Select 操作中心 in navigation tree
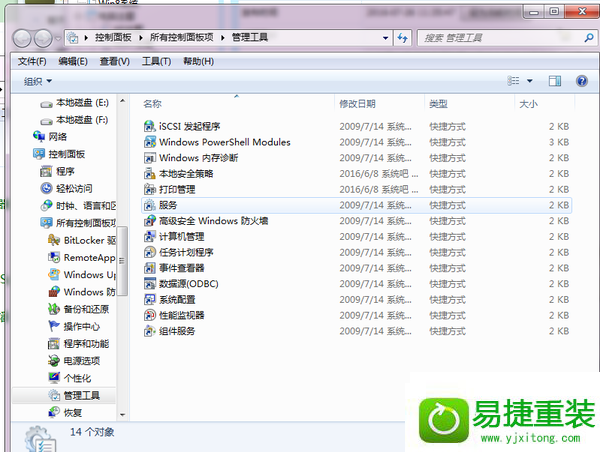Image resolution: width=600 pixels, height=452 pixels. [82, 326]
